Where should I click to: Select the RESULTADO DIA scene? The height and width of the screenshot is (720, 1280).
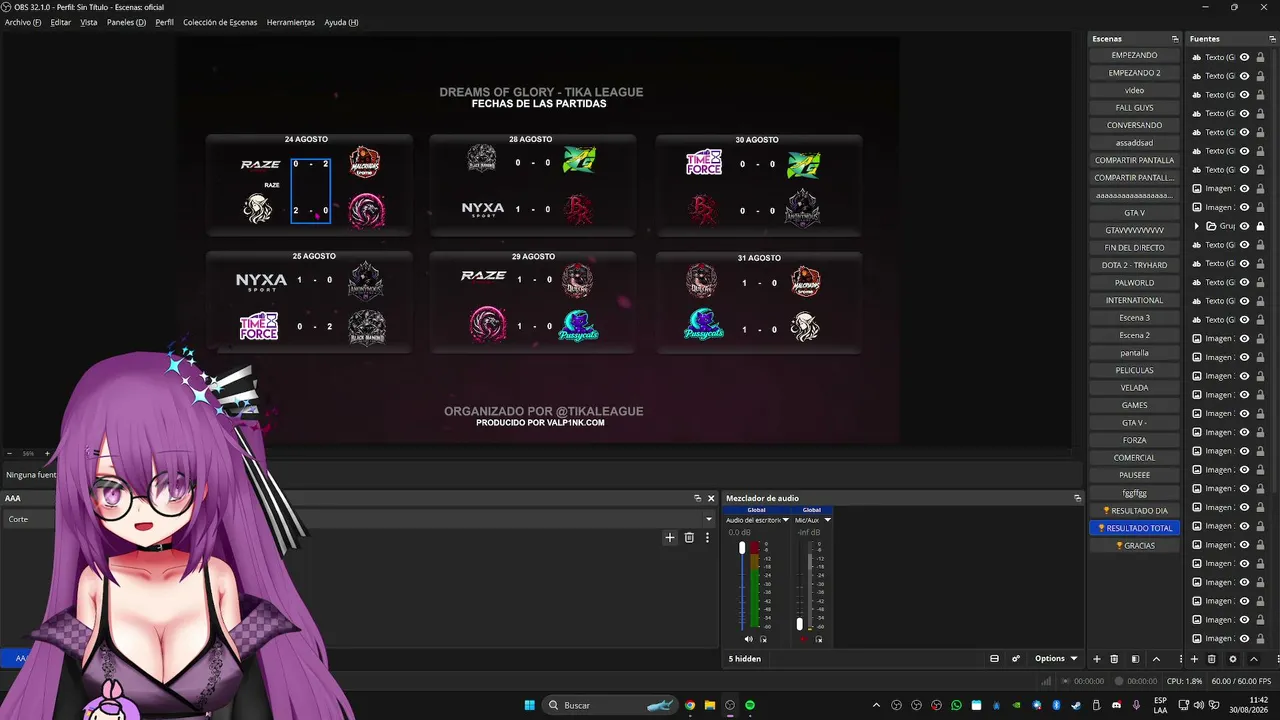point(1134,511)
